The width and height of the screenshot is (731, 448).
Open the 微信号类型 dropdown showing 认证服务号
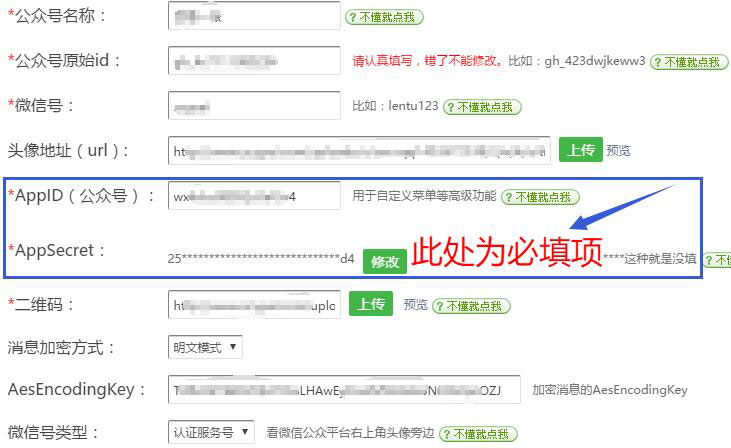click(x=211, y=432)
